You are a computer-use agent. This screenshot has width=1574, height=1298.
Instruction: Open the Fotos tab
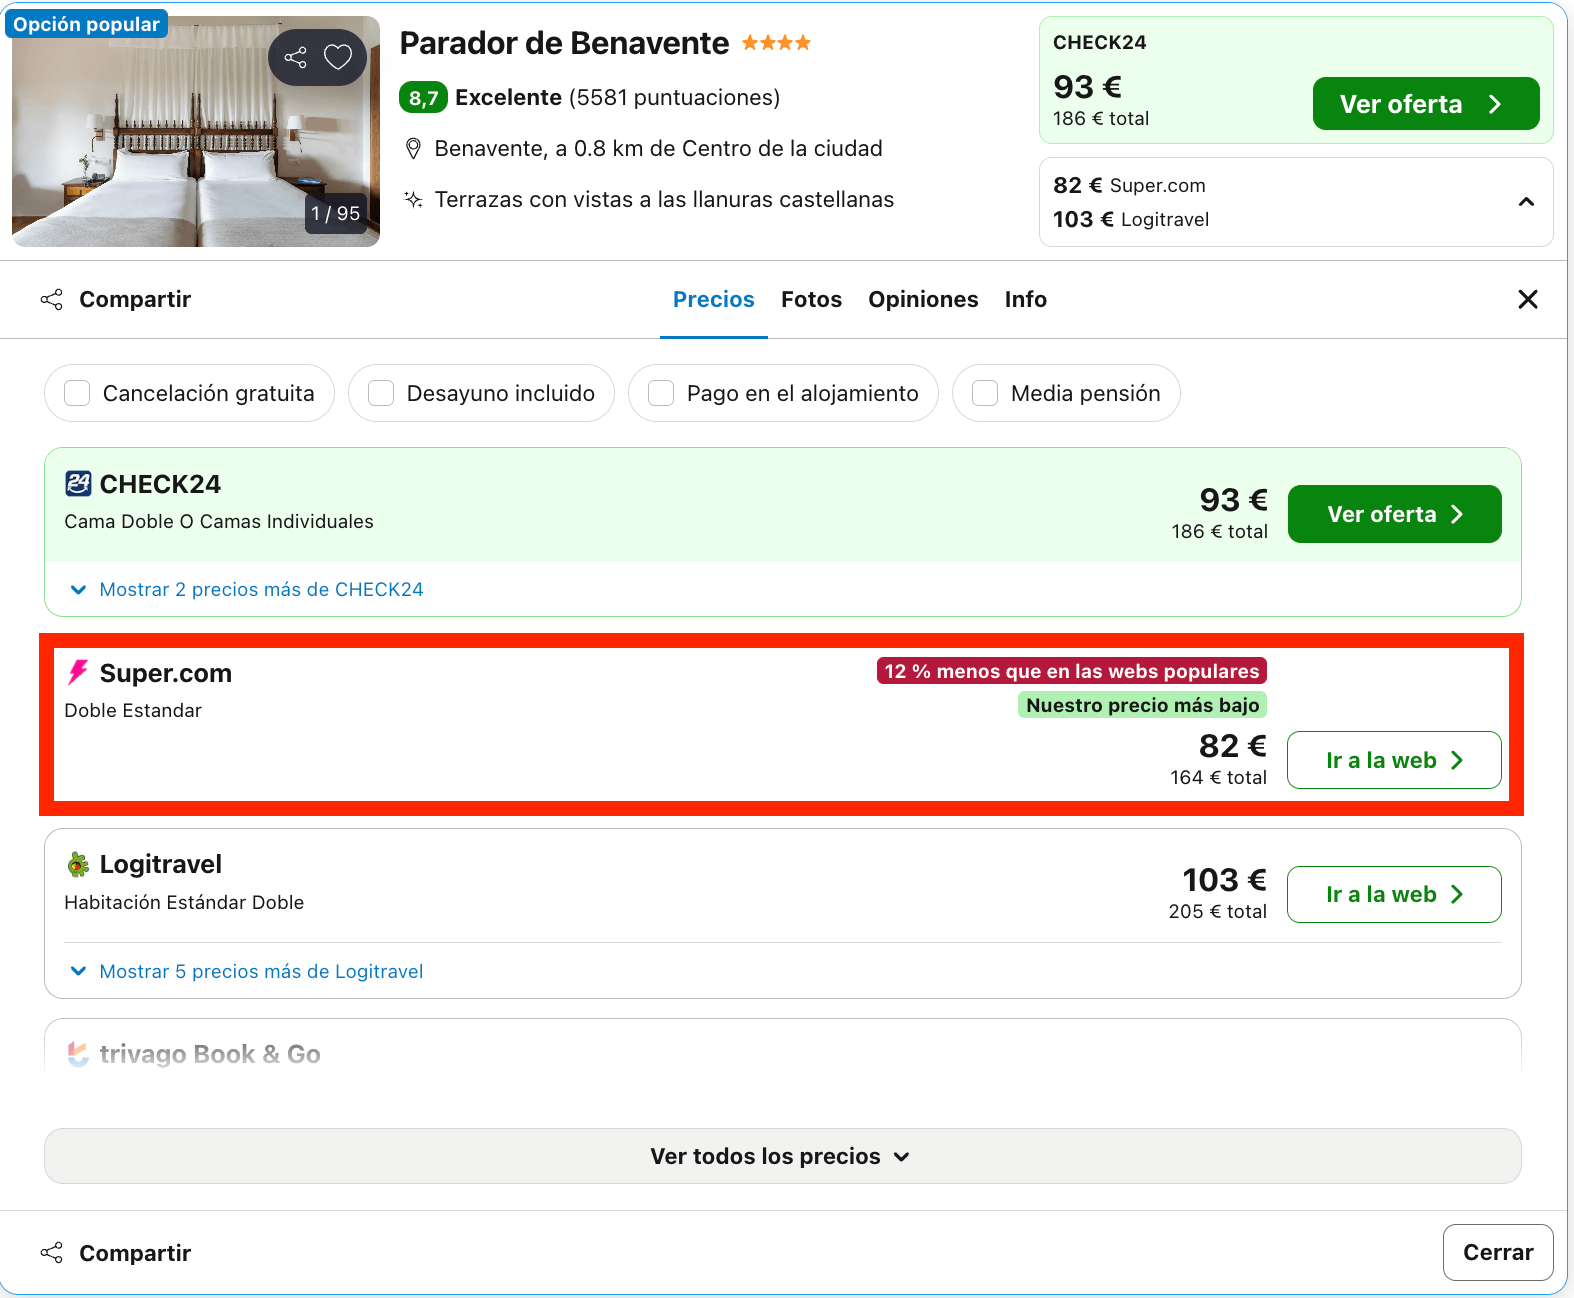tap(811, 299)
